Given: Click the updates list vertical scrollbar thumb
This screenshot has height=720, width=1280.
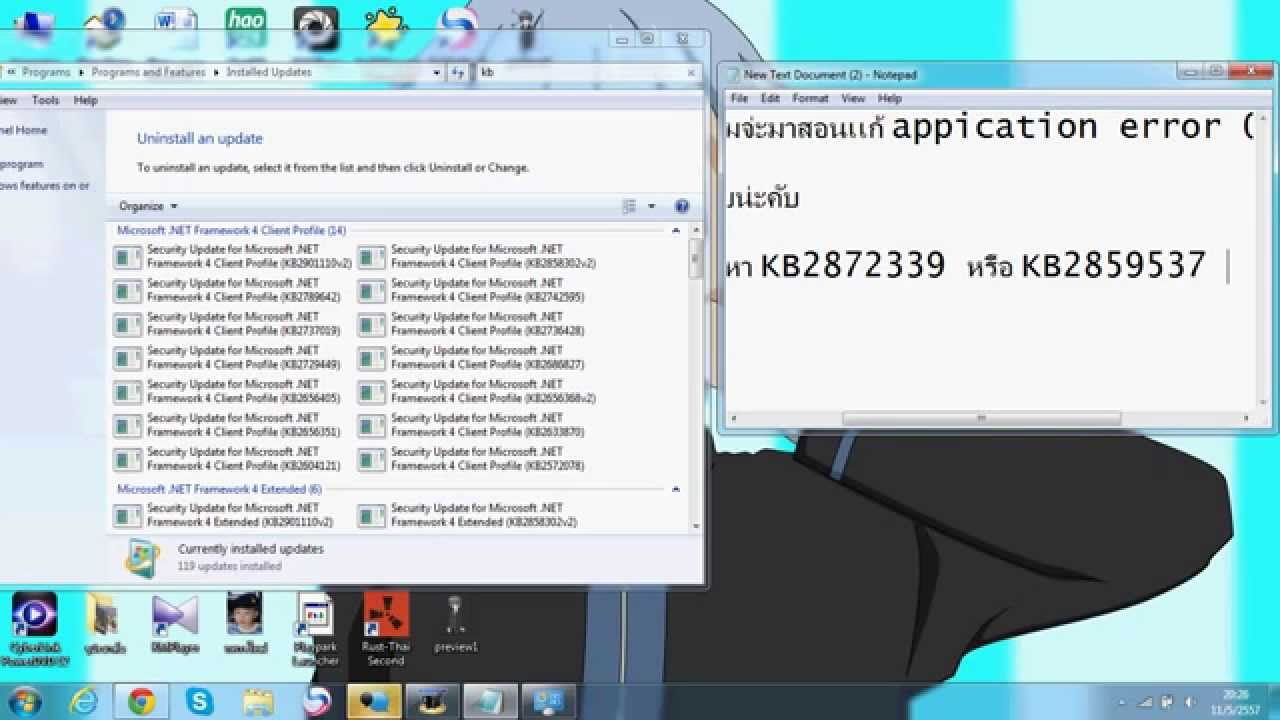Looking at the screenshot, I should [x=695, y=259].
